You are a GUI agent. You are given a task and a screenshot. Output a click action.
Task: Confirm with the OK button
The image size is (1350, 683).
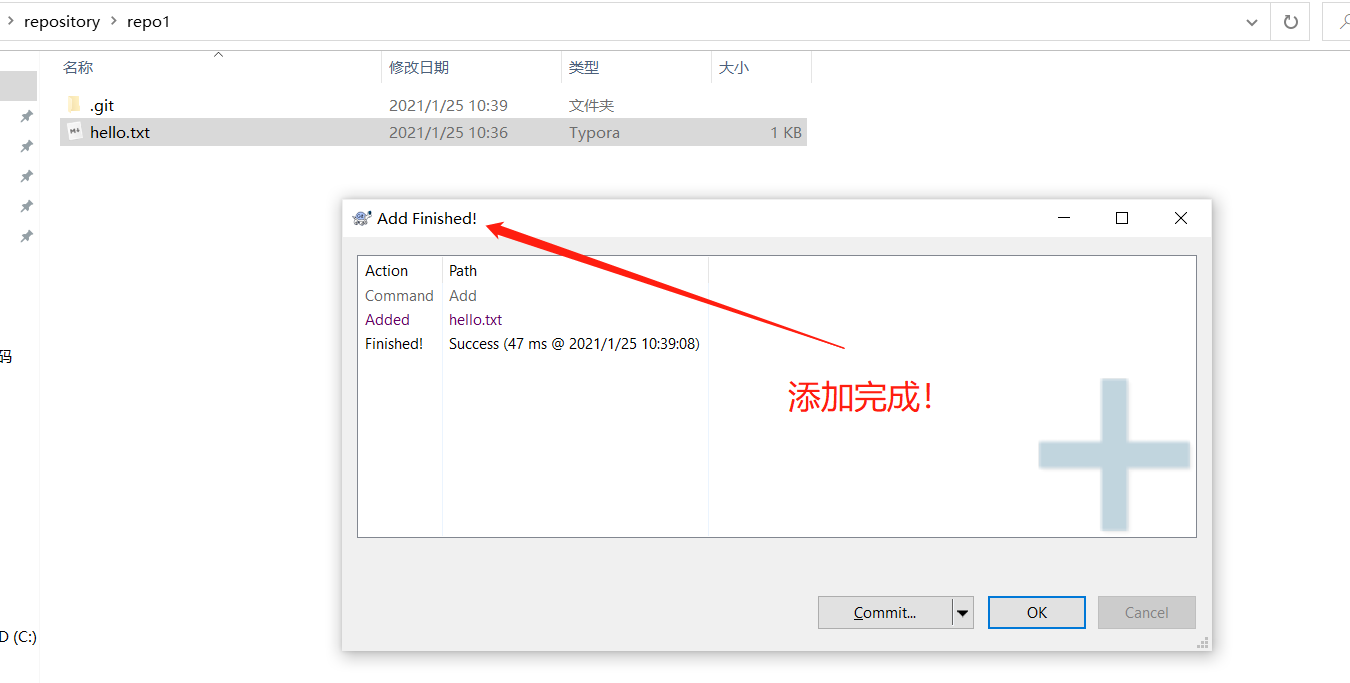click(1037, 613)
